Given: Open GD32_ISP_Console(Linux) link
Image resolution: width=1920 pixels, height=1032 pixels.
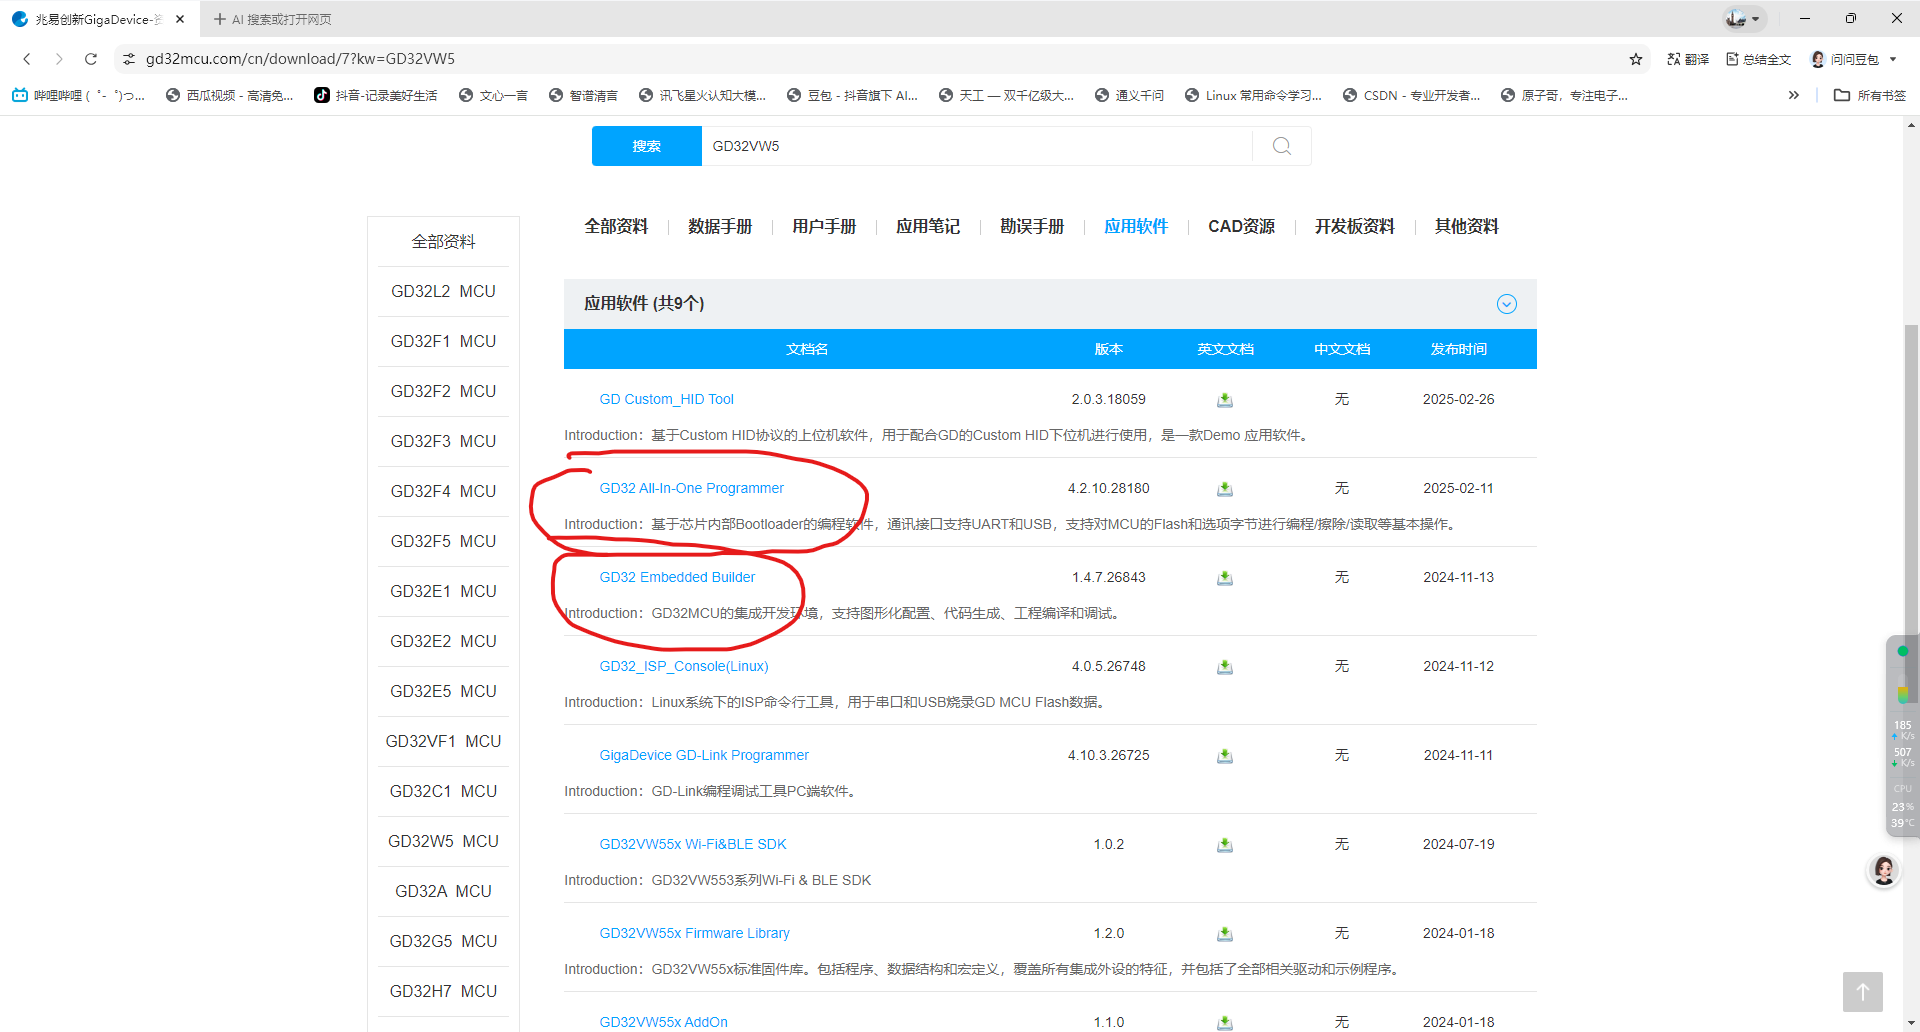Looking at the screenshot, I should [684, 666].
